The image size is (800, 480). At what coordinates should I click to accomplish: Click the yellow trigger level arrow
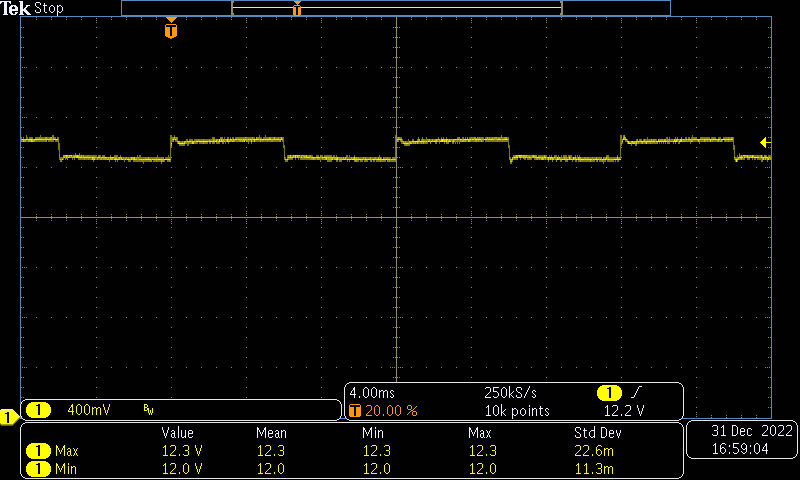tap(765, 142)
